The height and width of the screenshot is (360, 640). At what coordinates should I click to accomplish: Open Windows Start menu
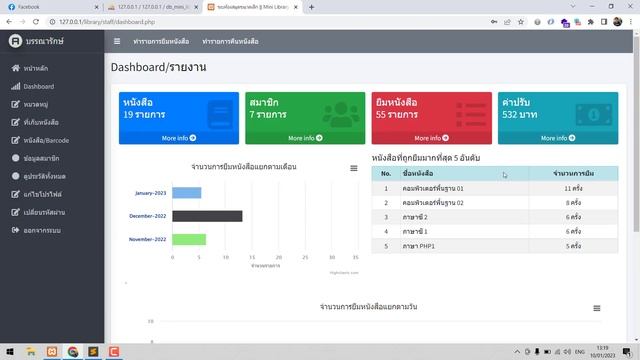10,351
